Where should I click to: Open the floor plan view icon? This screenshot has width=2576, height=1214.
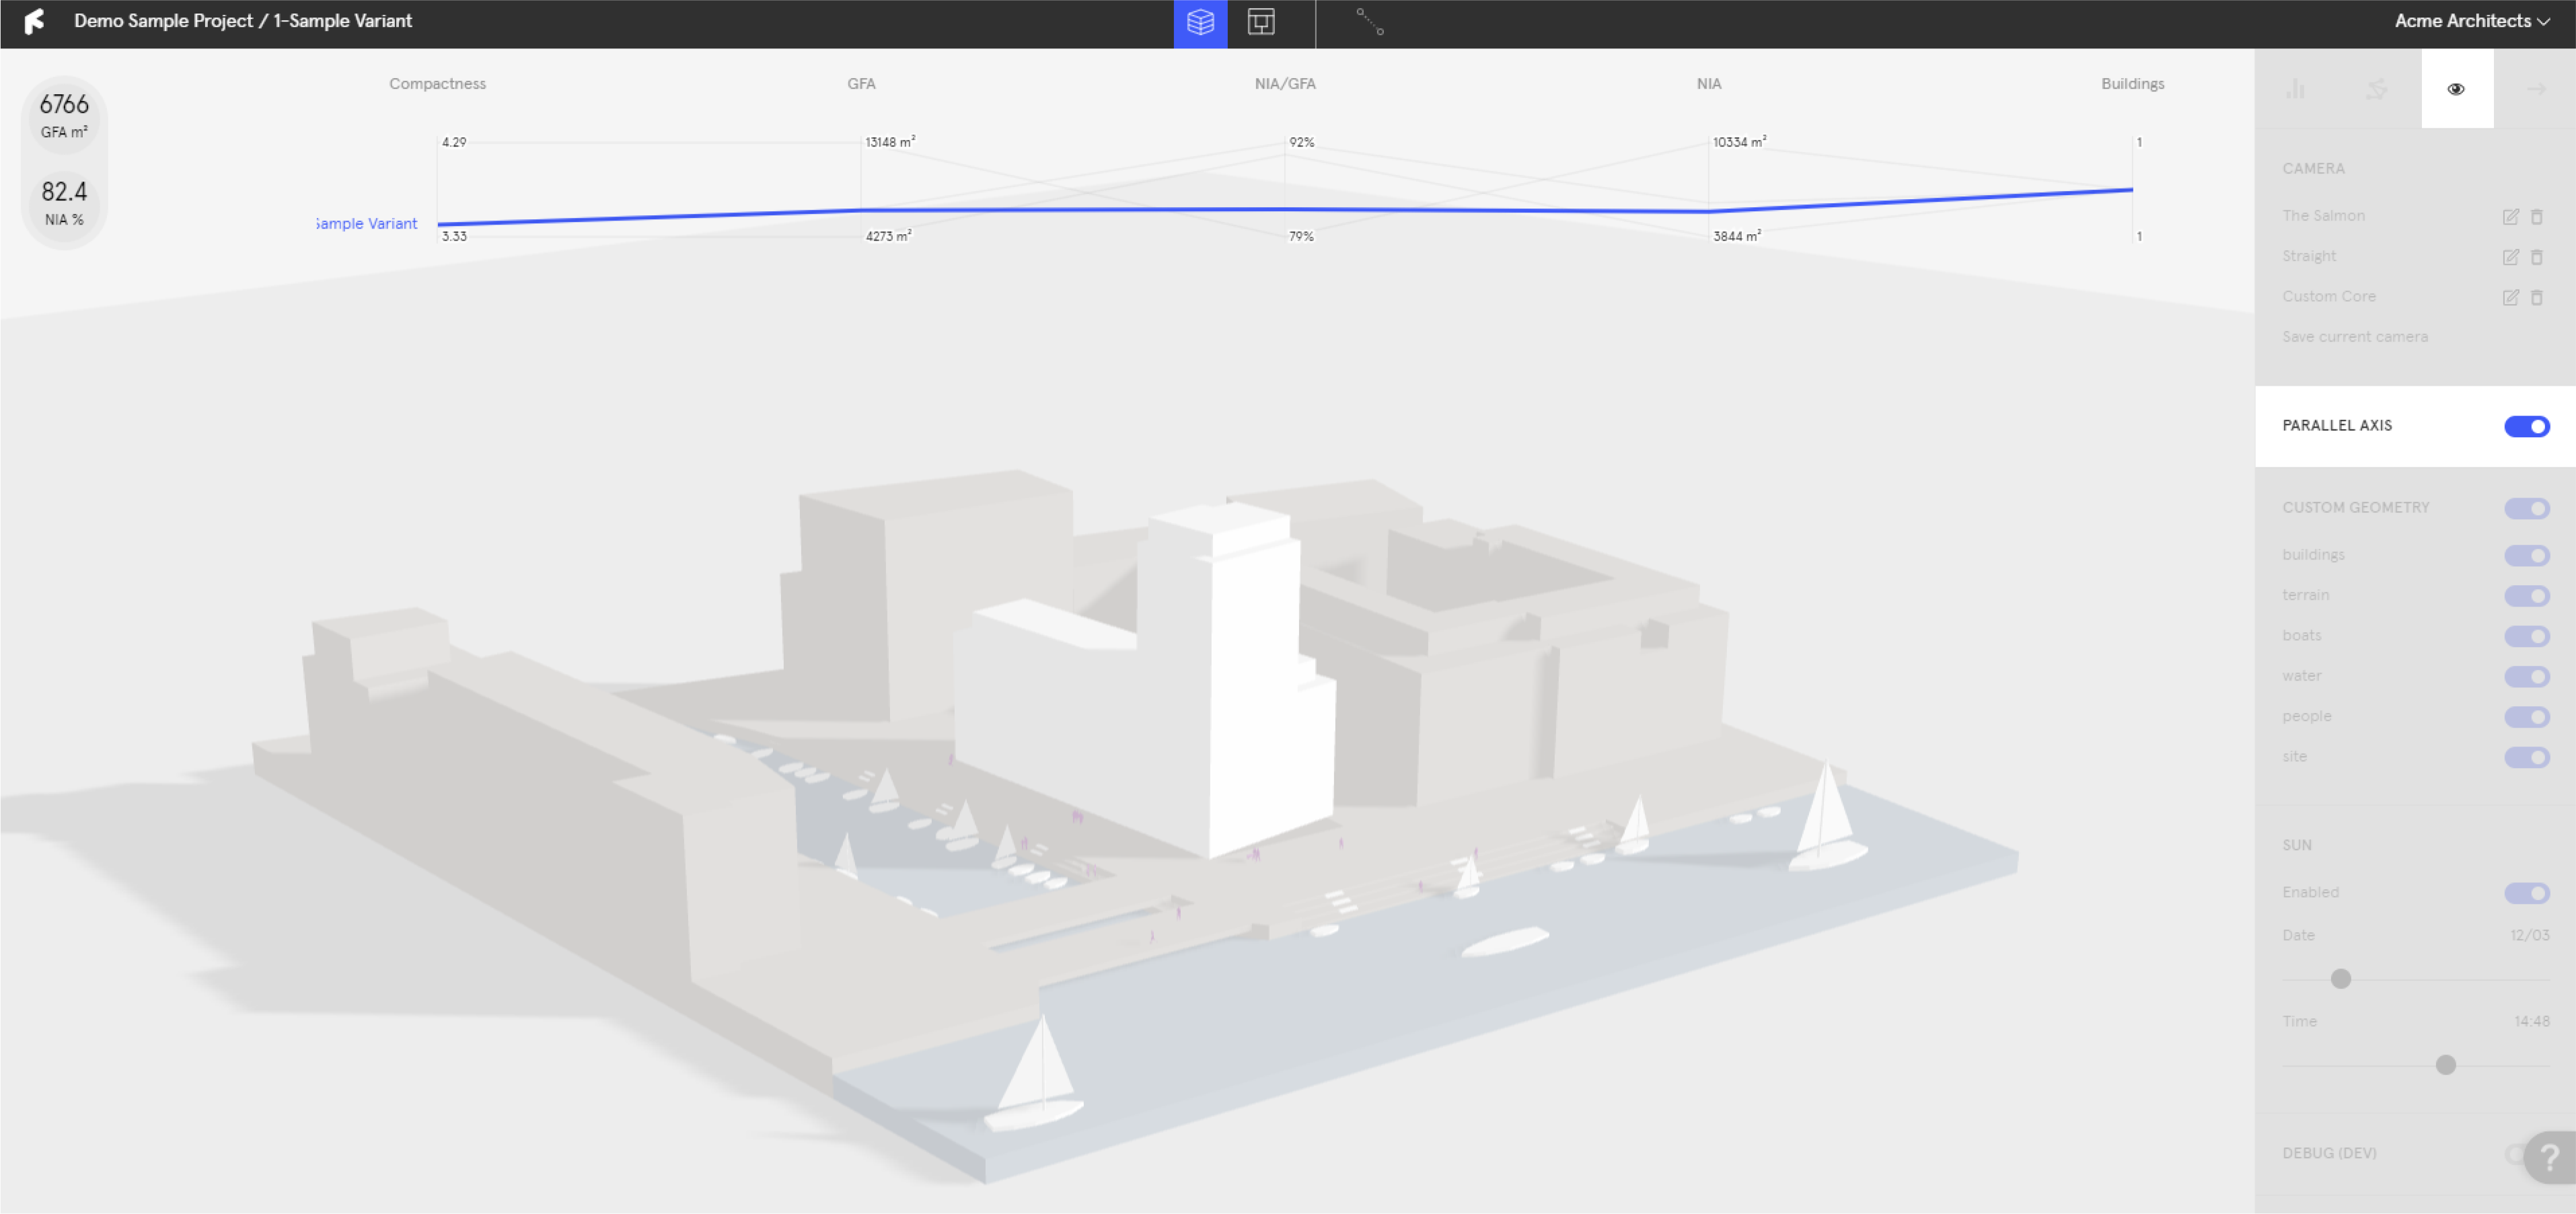tap(1261, 22)
